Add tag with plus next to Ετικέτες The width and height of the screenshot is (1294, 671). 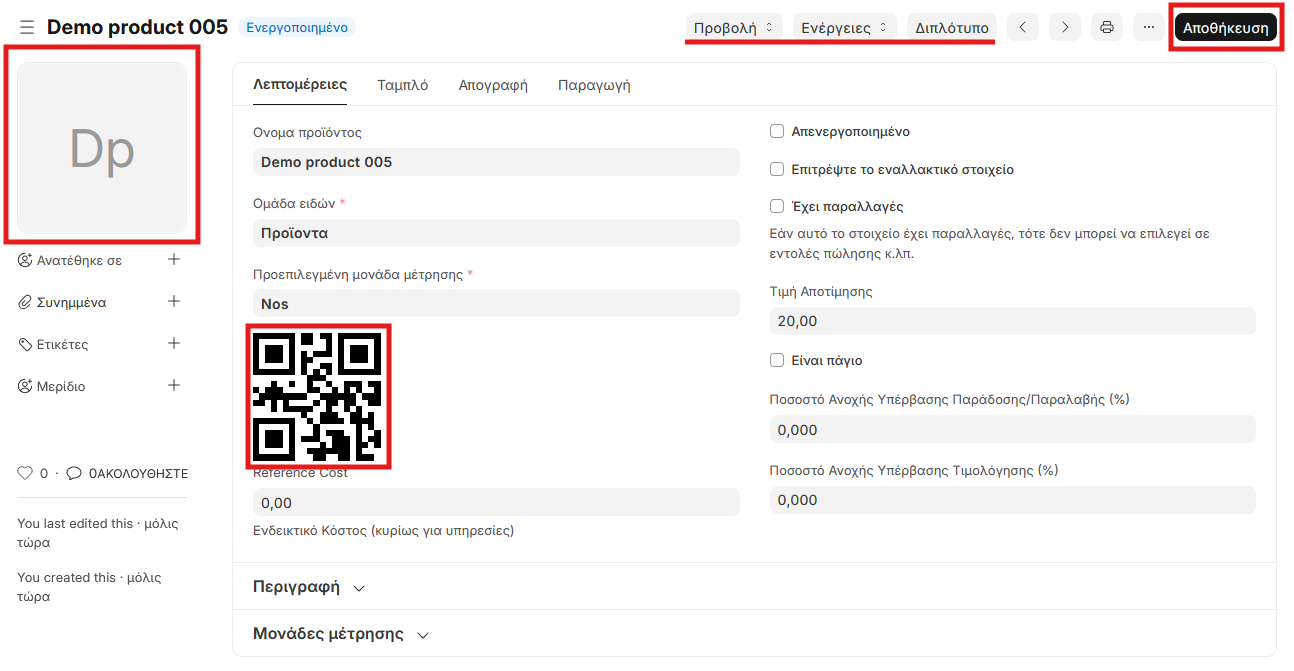tap(174, 344)
